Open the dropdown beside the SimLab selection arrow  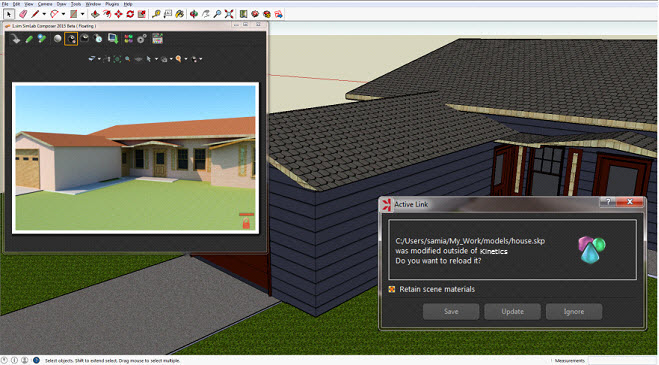pos(156,59)
